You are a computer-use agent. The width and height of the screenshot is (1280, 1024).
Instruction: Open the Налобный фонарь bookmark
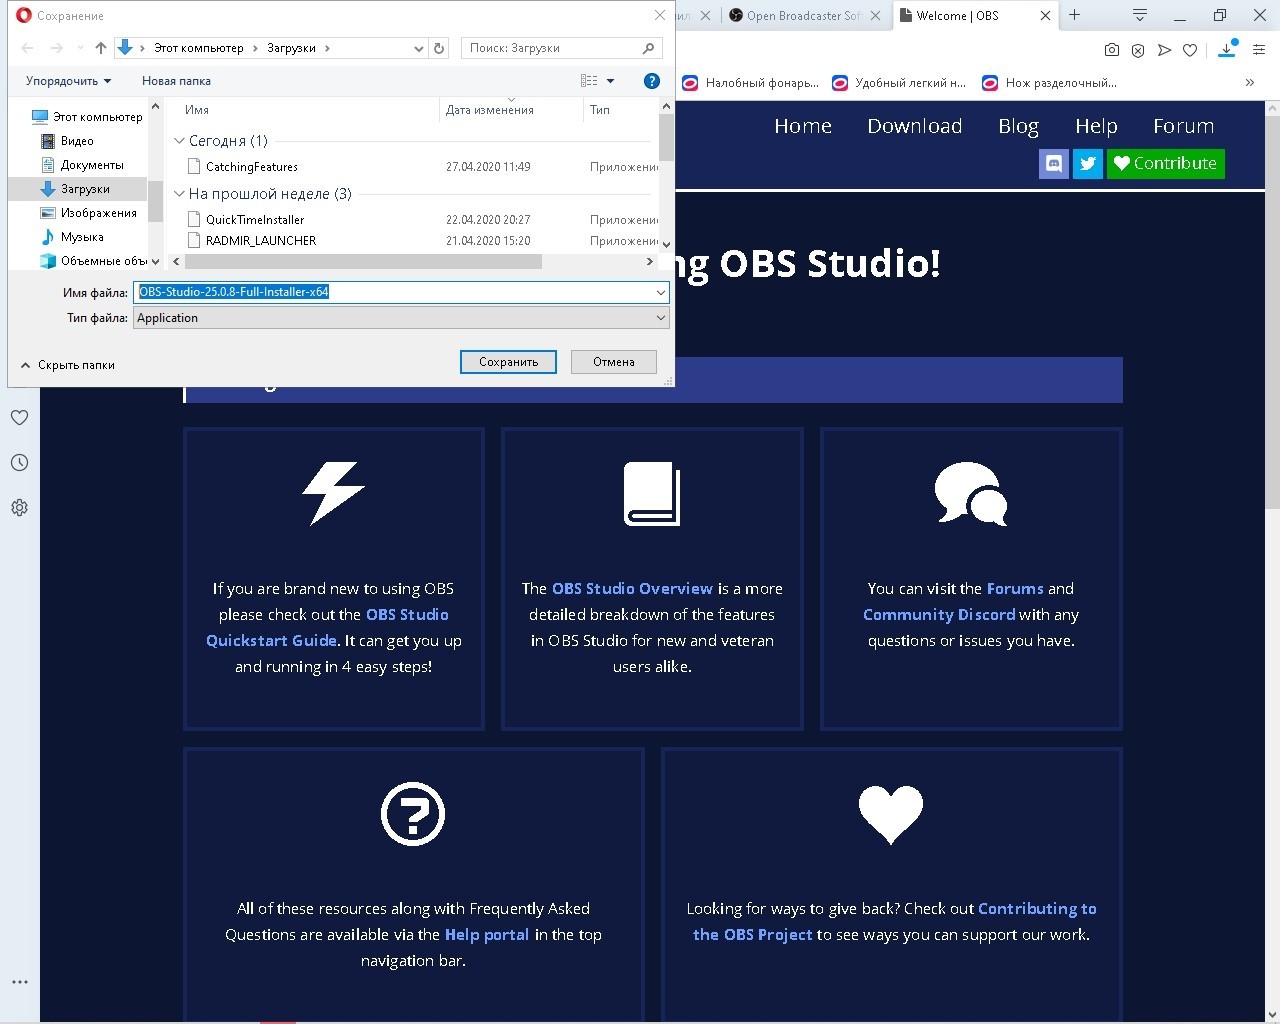click(x=751, y=83)
